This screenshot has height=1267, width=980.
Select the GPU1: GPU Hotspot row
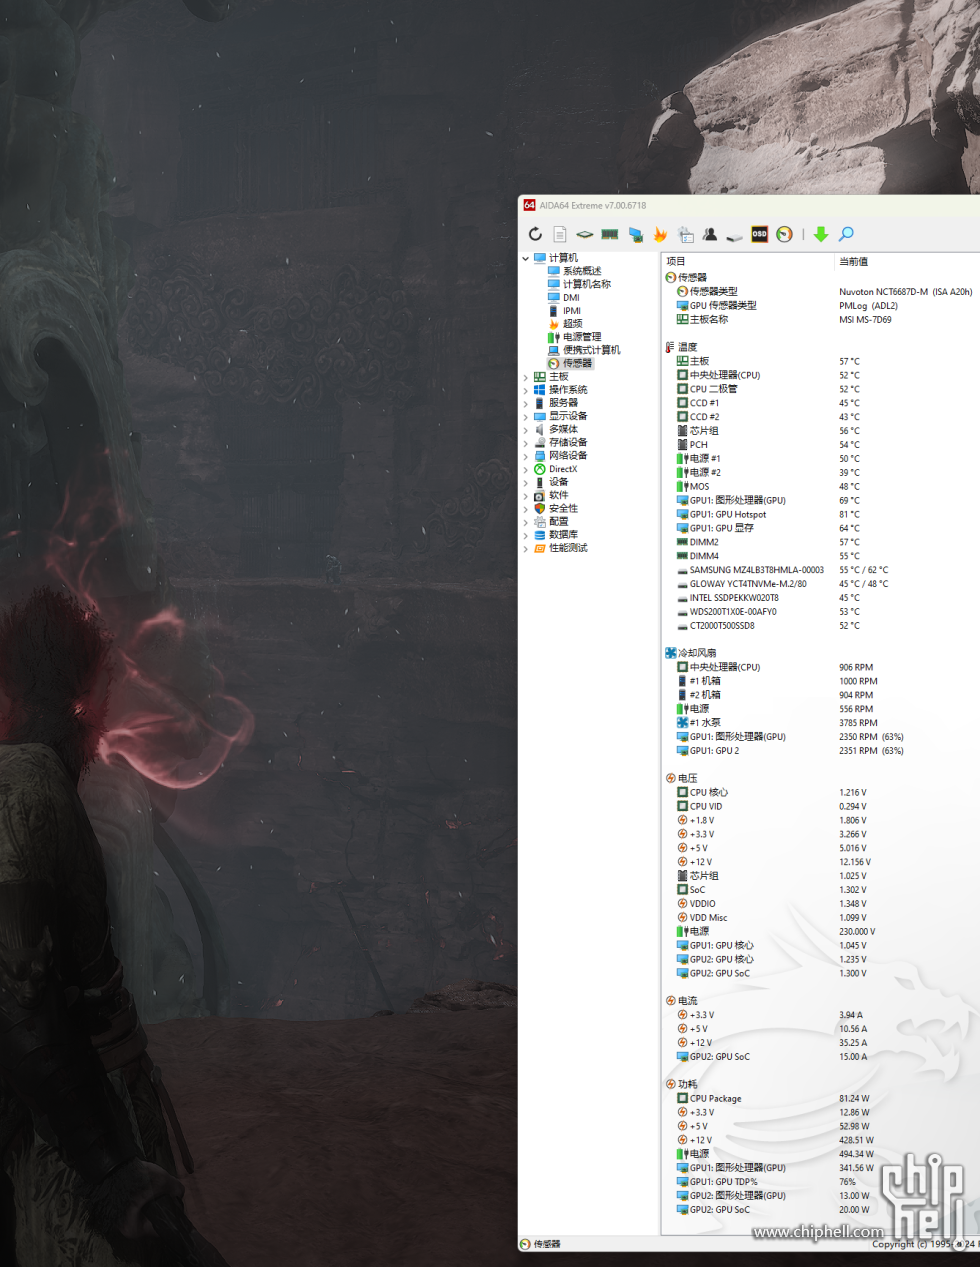click(820, 514)
